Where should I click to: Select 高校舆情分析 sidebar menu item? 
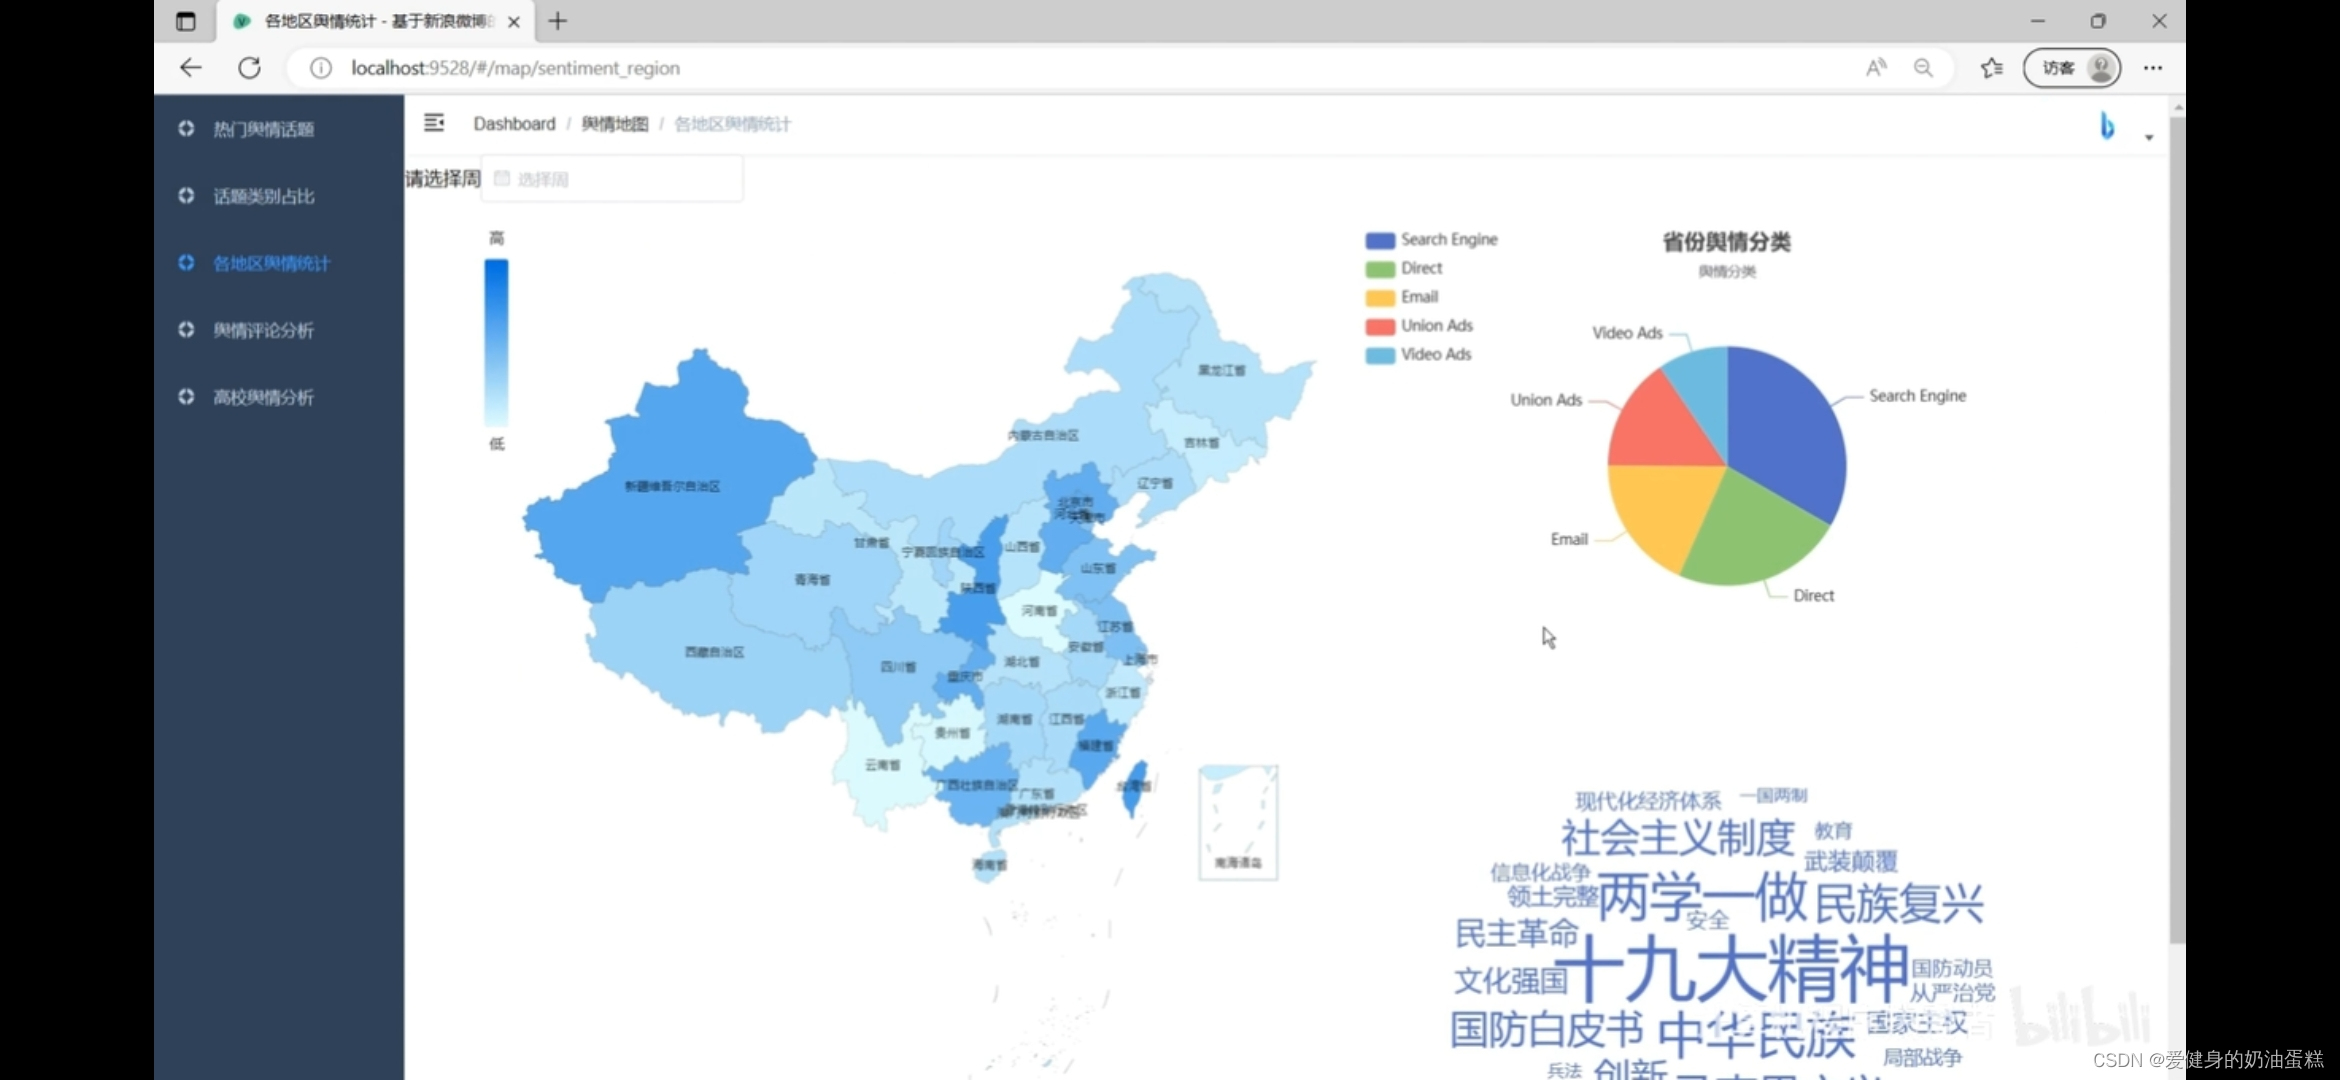coord(263,397)
